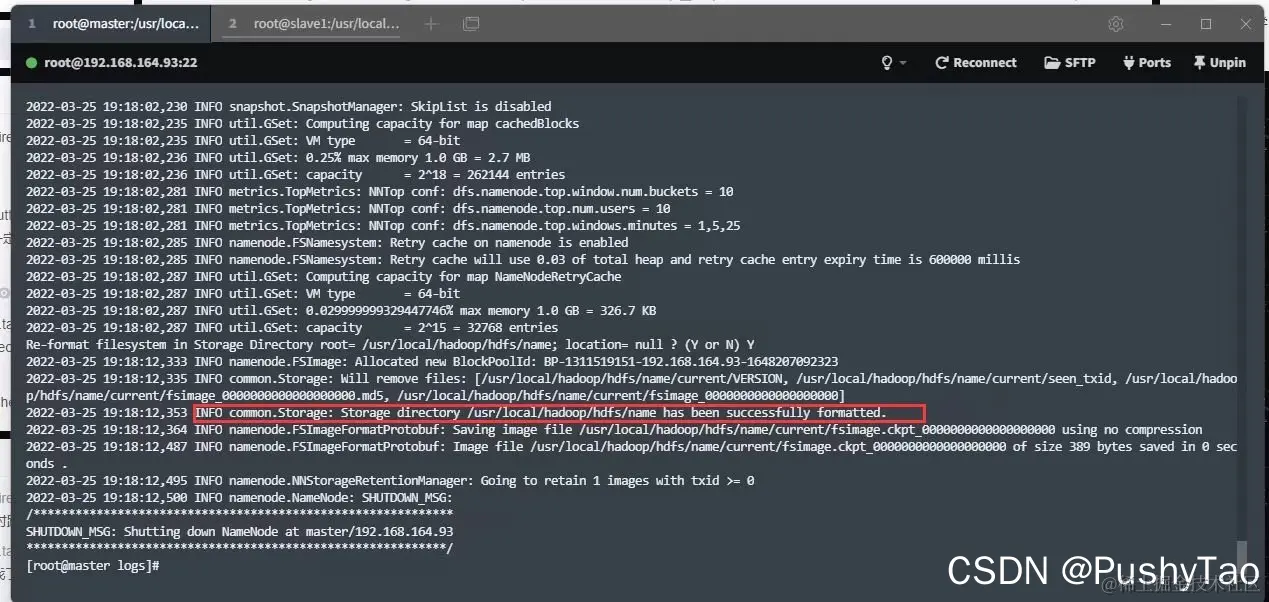The height and width of the screenshot is (602, 1269).
Task: Click the 'Re-format filesystem in Storage Directory' line
Action: 390,344
